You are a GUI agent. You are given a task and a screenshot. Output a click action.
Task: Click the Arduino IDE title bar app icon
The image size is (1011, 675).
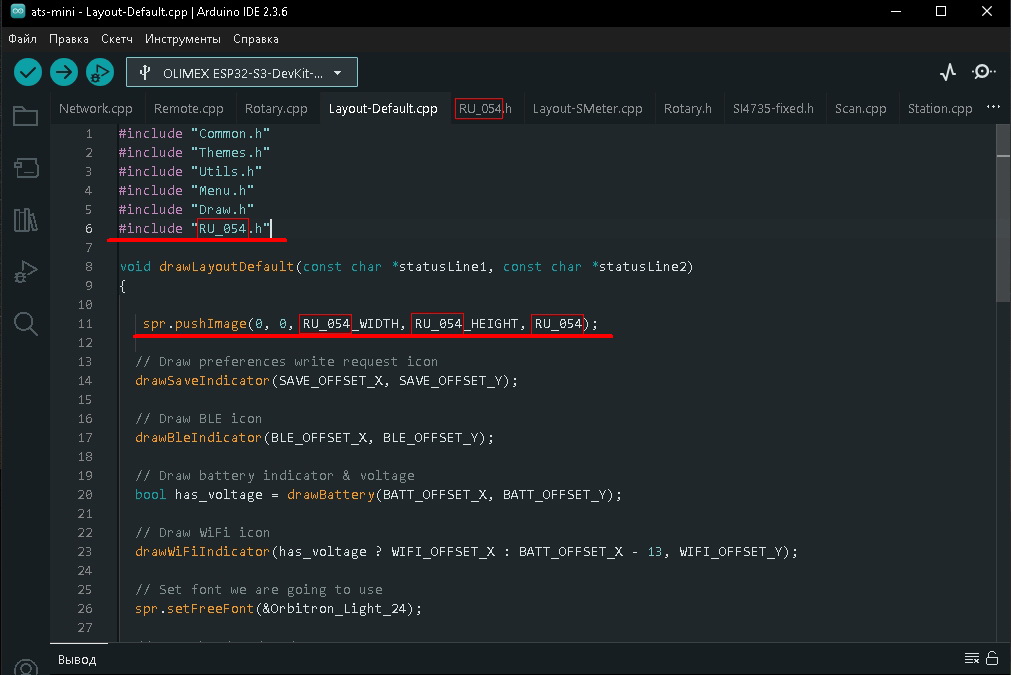click(18, 11)
